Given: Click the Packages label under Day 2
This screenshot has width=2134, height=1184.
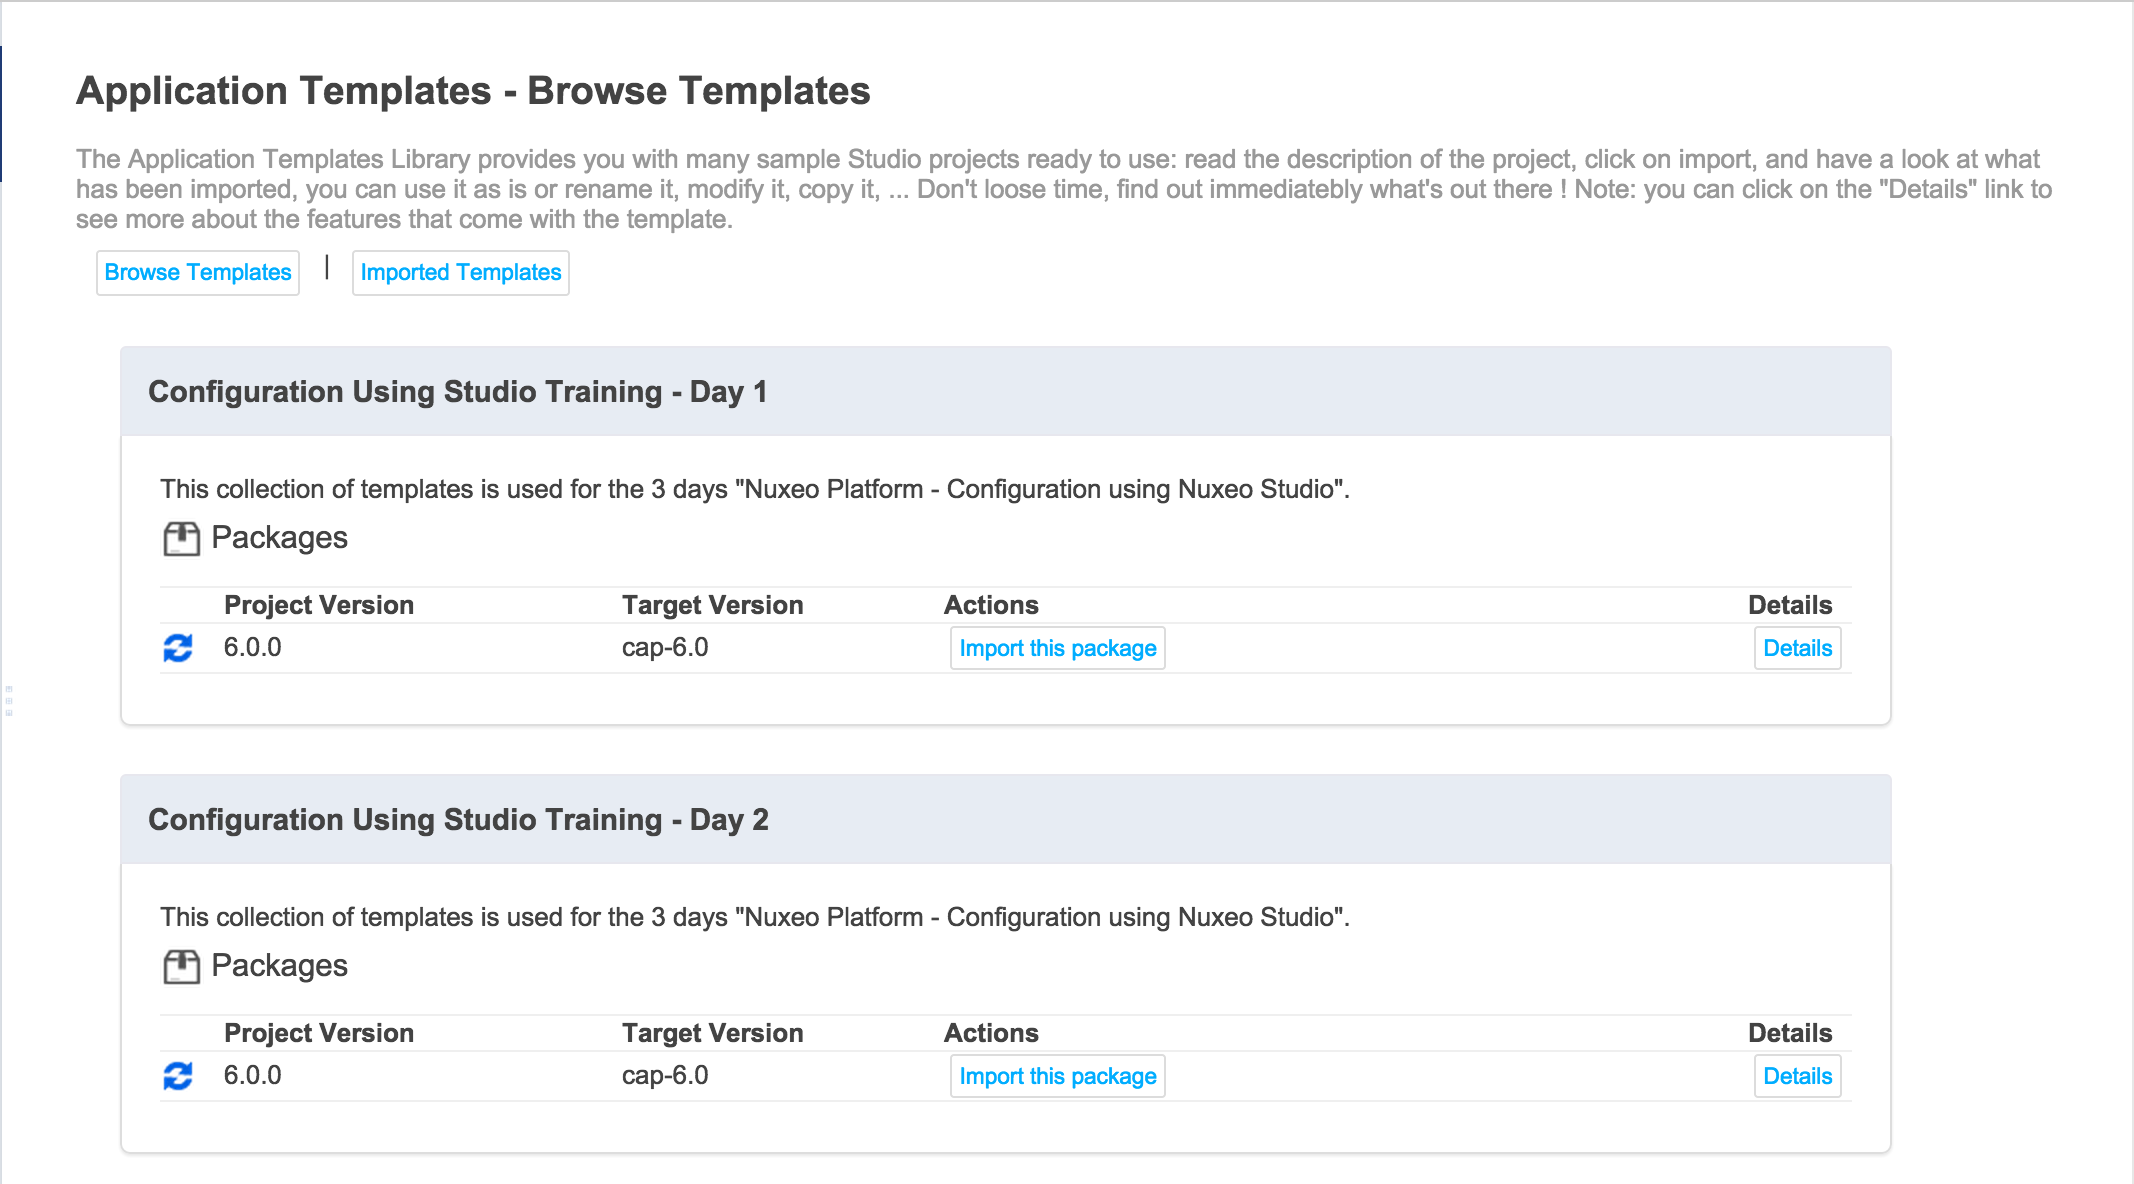Looking at the screenshot, I should point(280,966).
